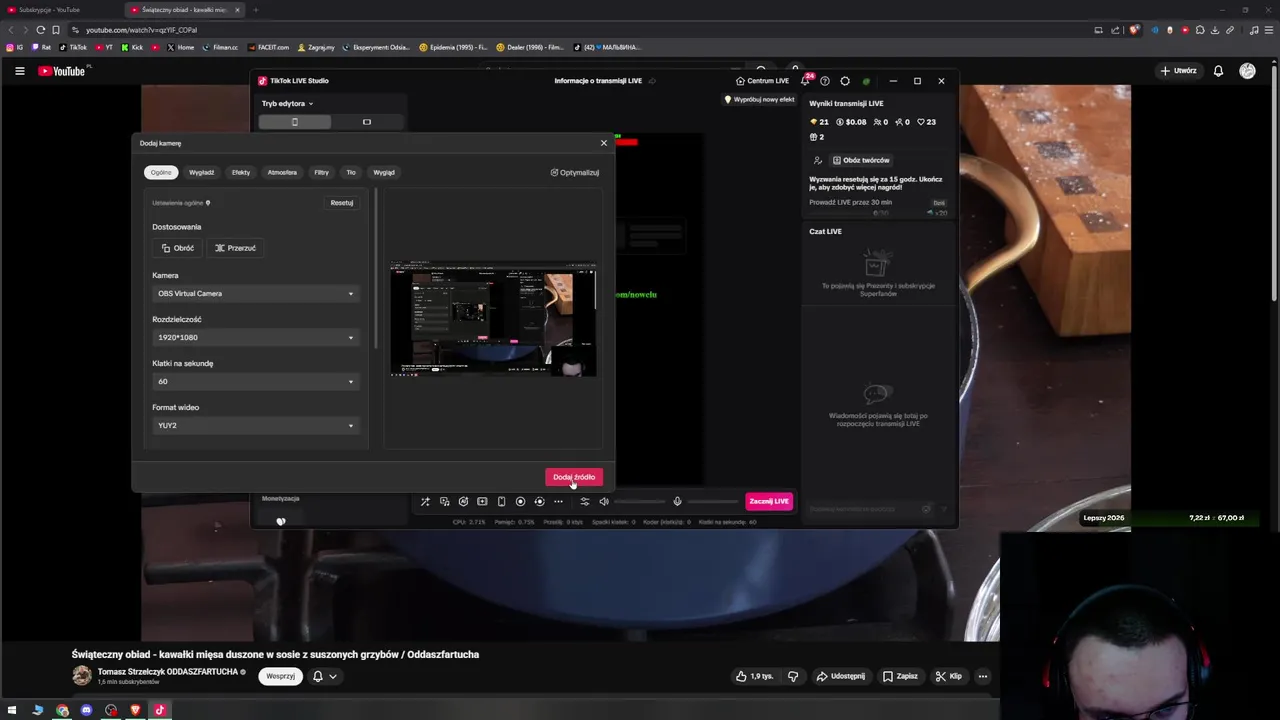This screenshot has width=1280, height=720.
Task: Expand the notification options chevron next to bell
Action: (333, 676)
